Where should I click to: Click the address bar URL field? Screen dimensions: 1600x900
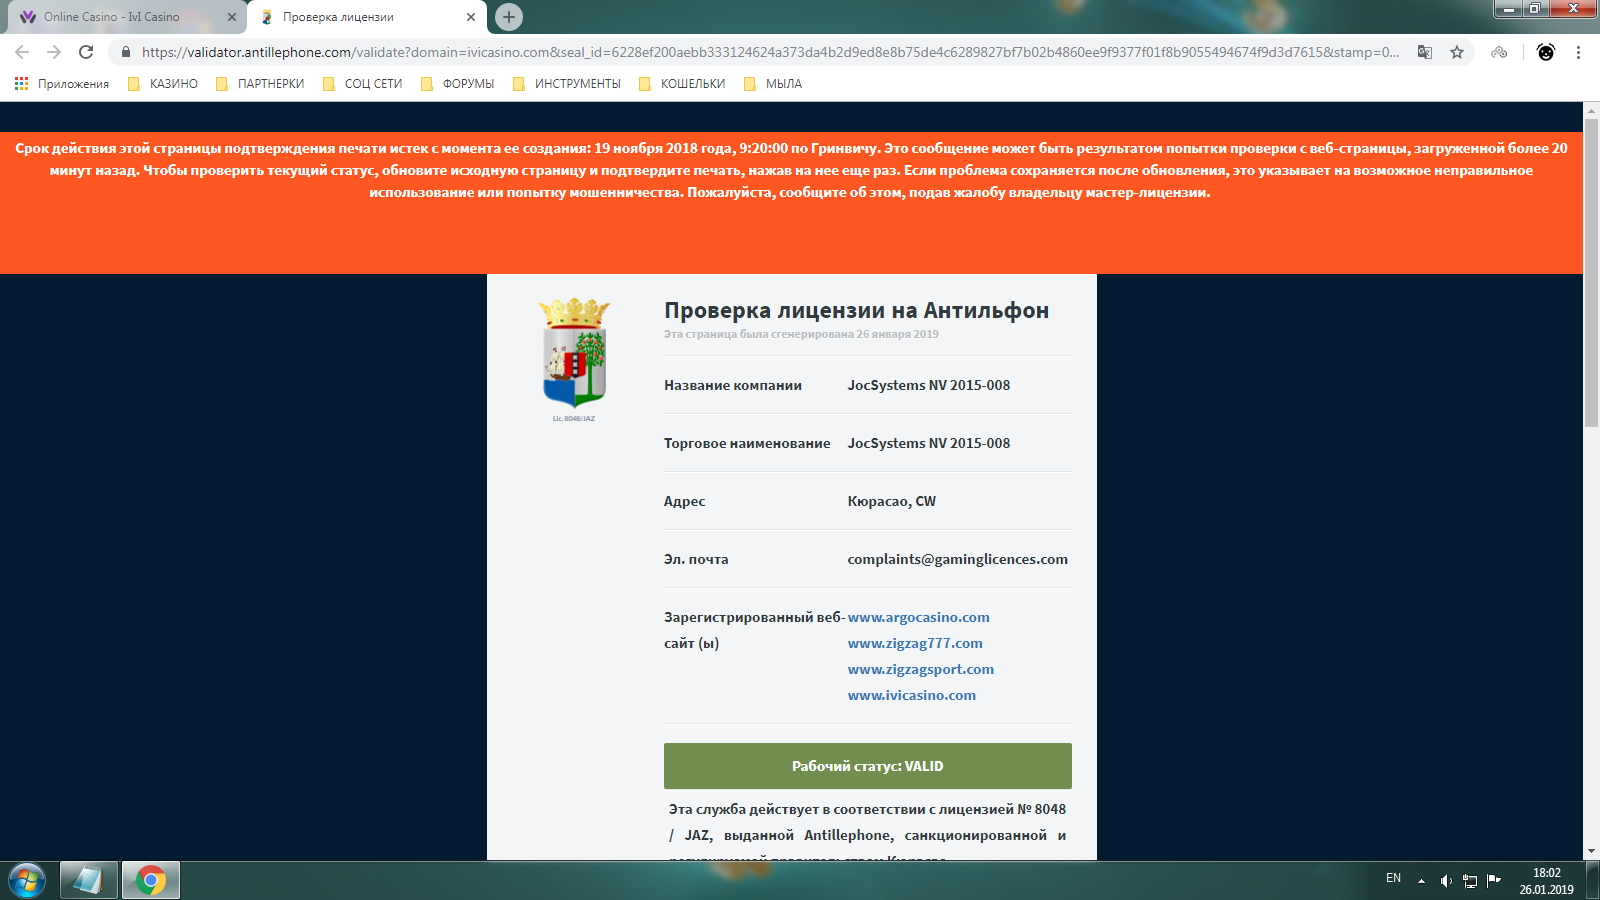770,52
